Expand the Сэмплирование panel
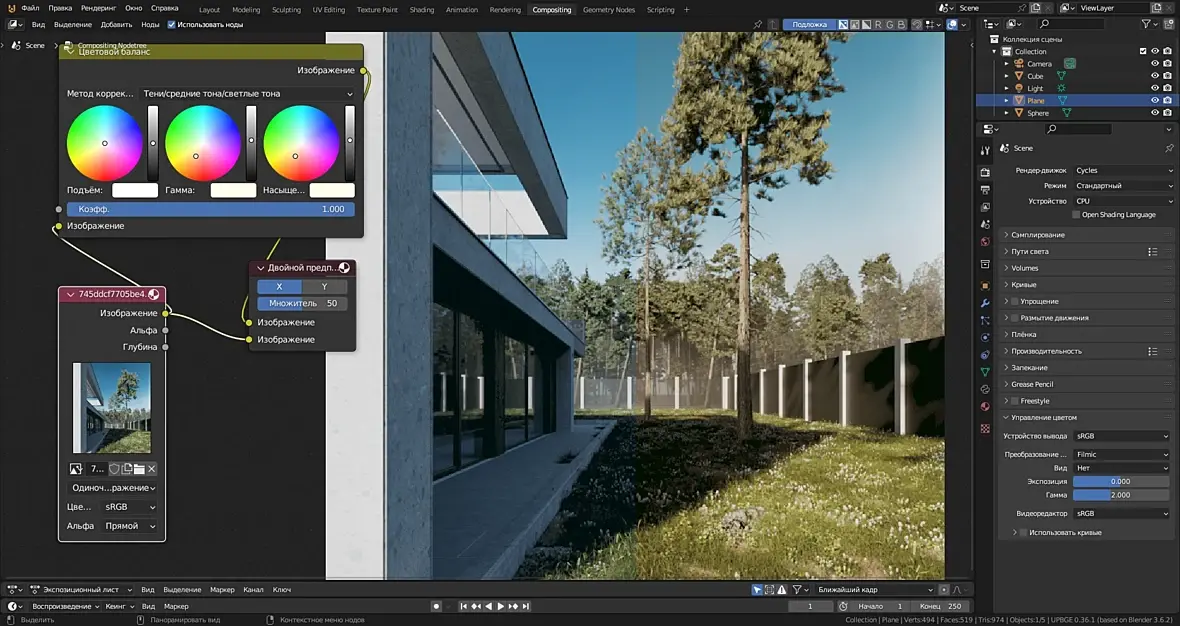 [1038, 234]
